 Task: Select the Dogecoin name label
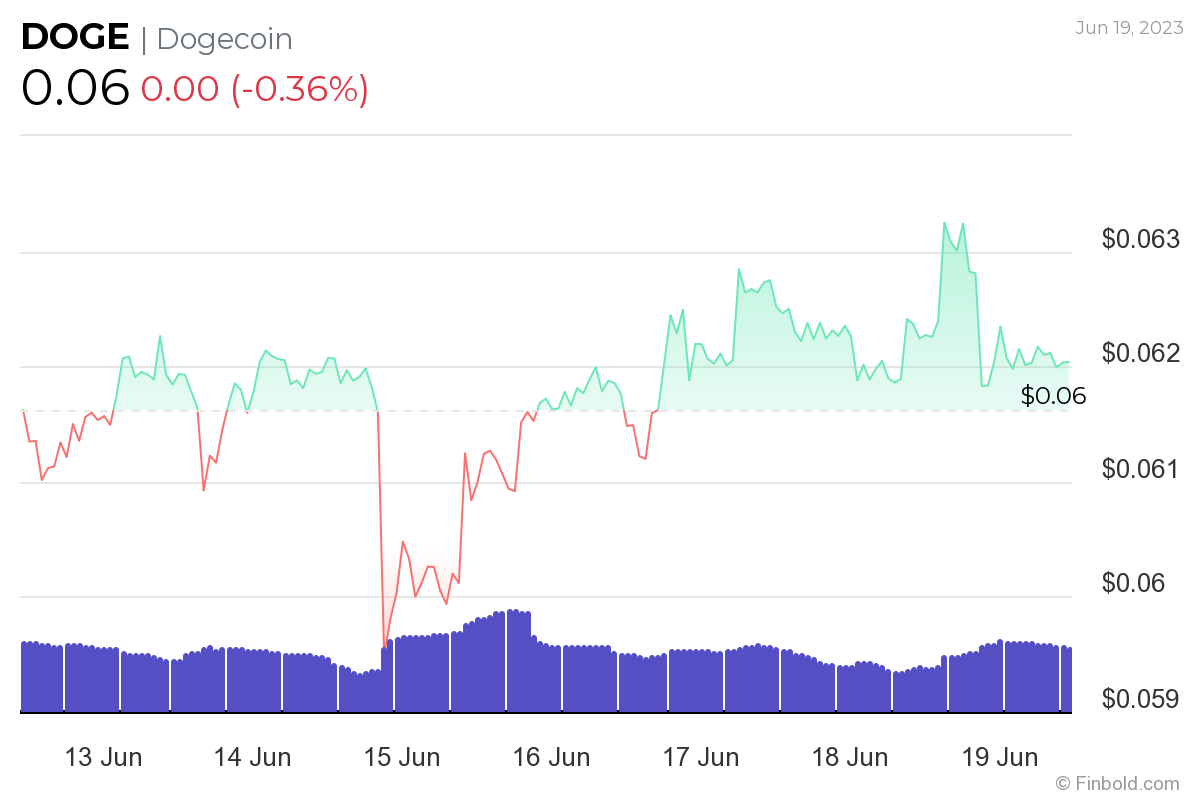tap(225, 39)
